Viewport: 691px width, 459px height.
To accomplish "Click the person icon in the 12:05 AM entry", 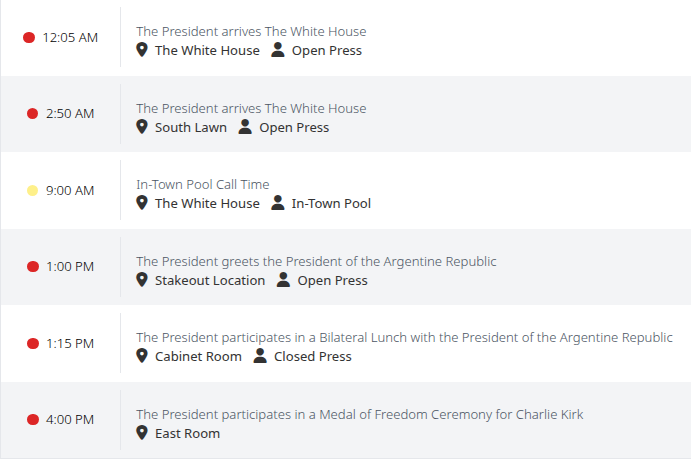I will coord(278,50).
